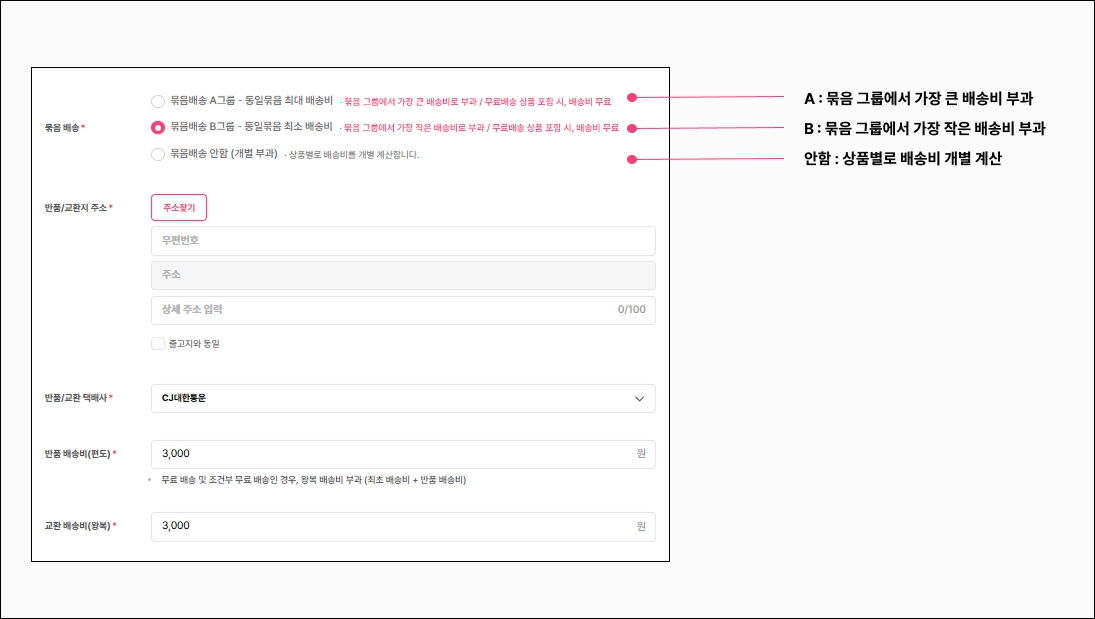Focus the 우편번호 input field
The image size is (1095, 619).
pos(403,240)
